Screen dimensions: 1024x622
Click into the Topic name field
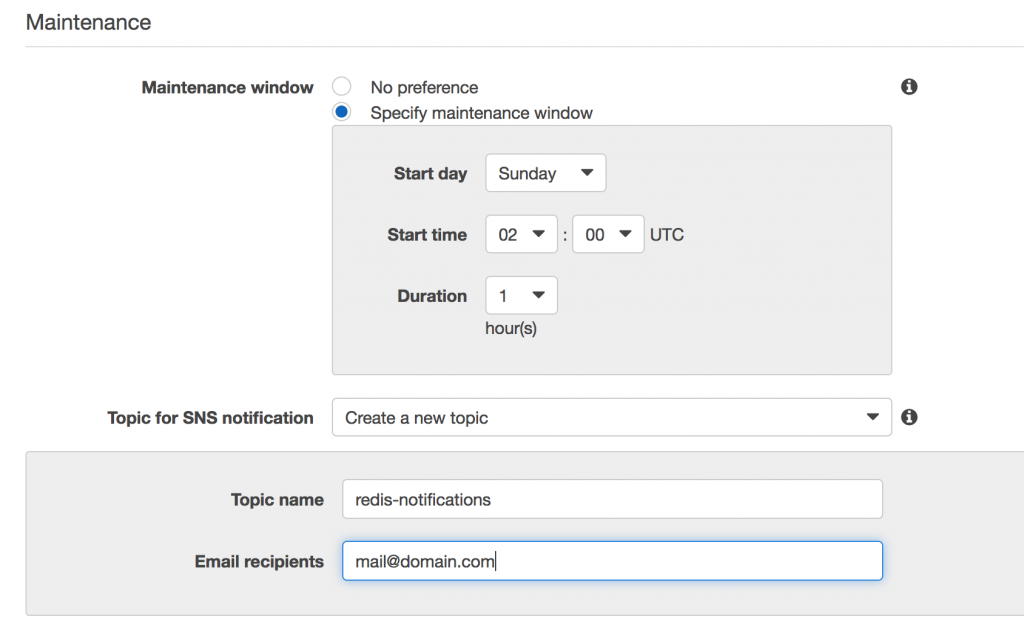[x=611, y=499]
